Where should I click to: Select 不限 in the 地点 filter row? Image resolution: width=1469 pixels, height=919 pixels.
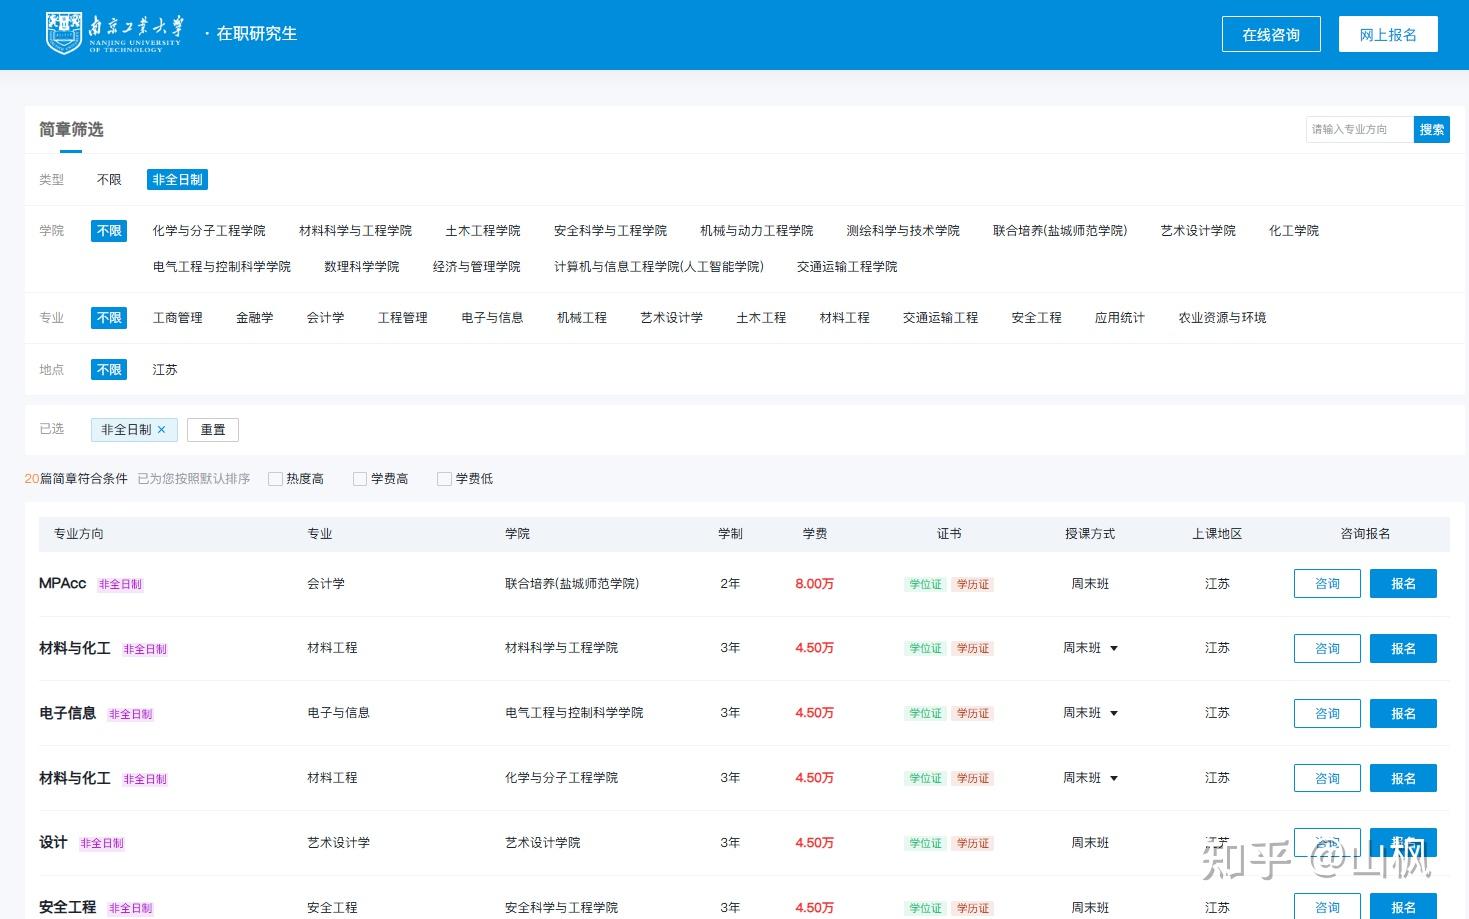[109, 370]
